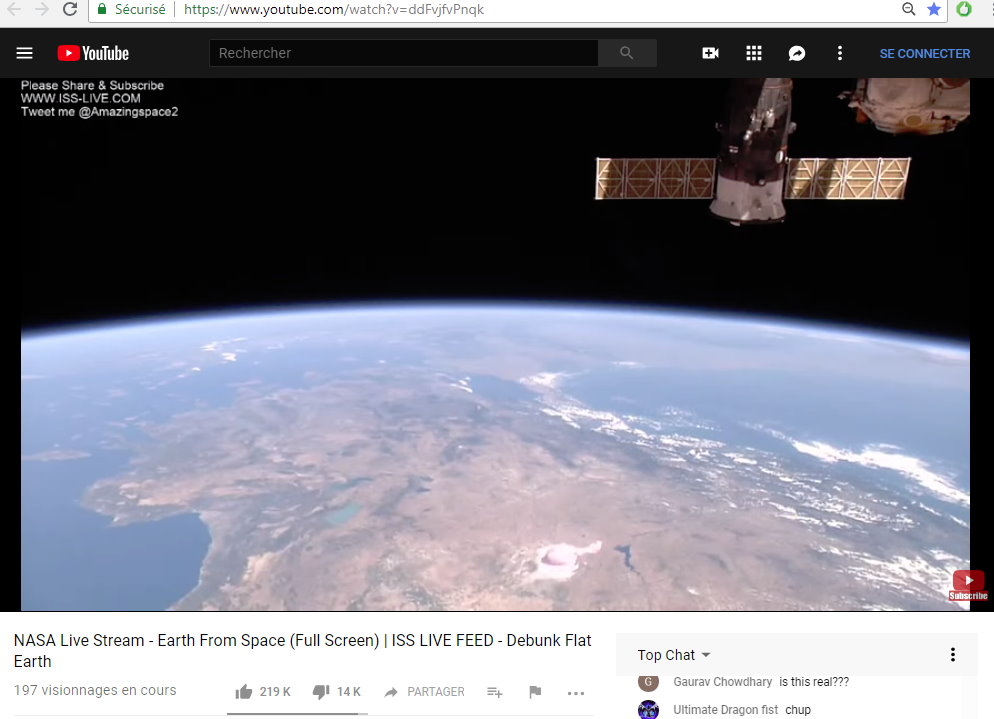
Task: Click the like/dislike ratio bar
Action: pyautogui.click(x=297, y=714)
